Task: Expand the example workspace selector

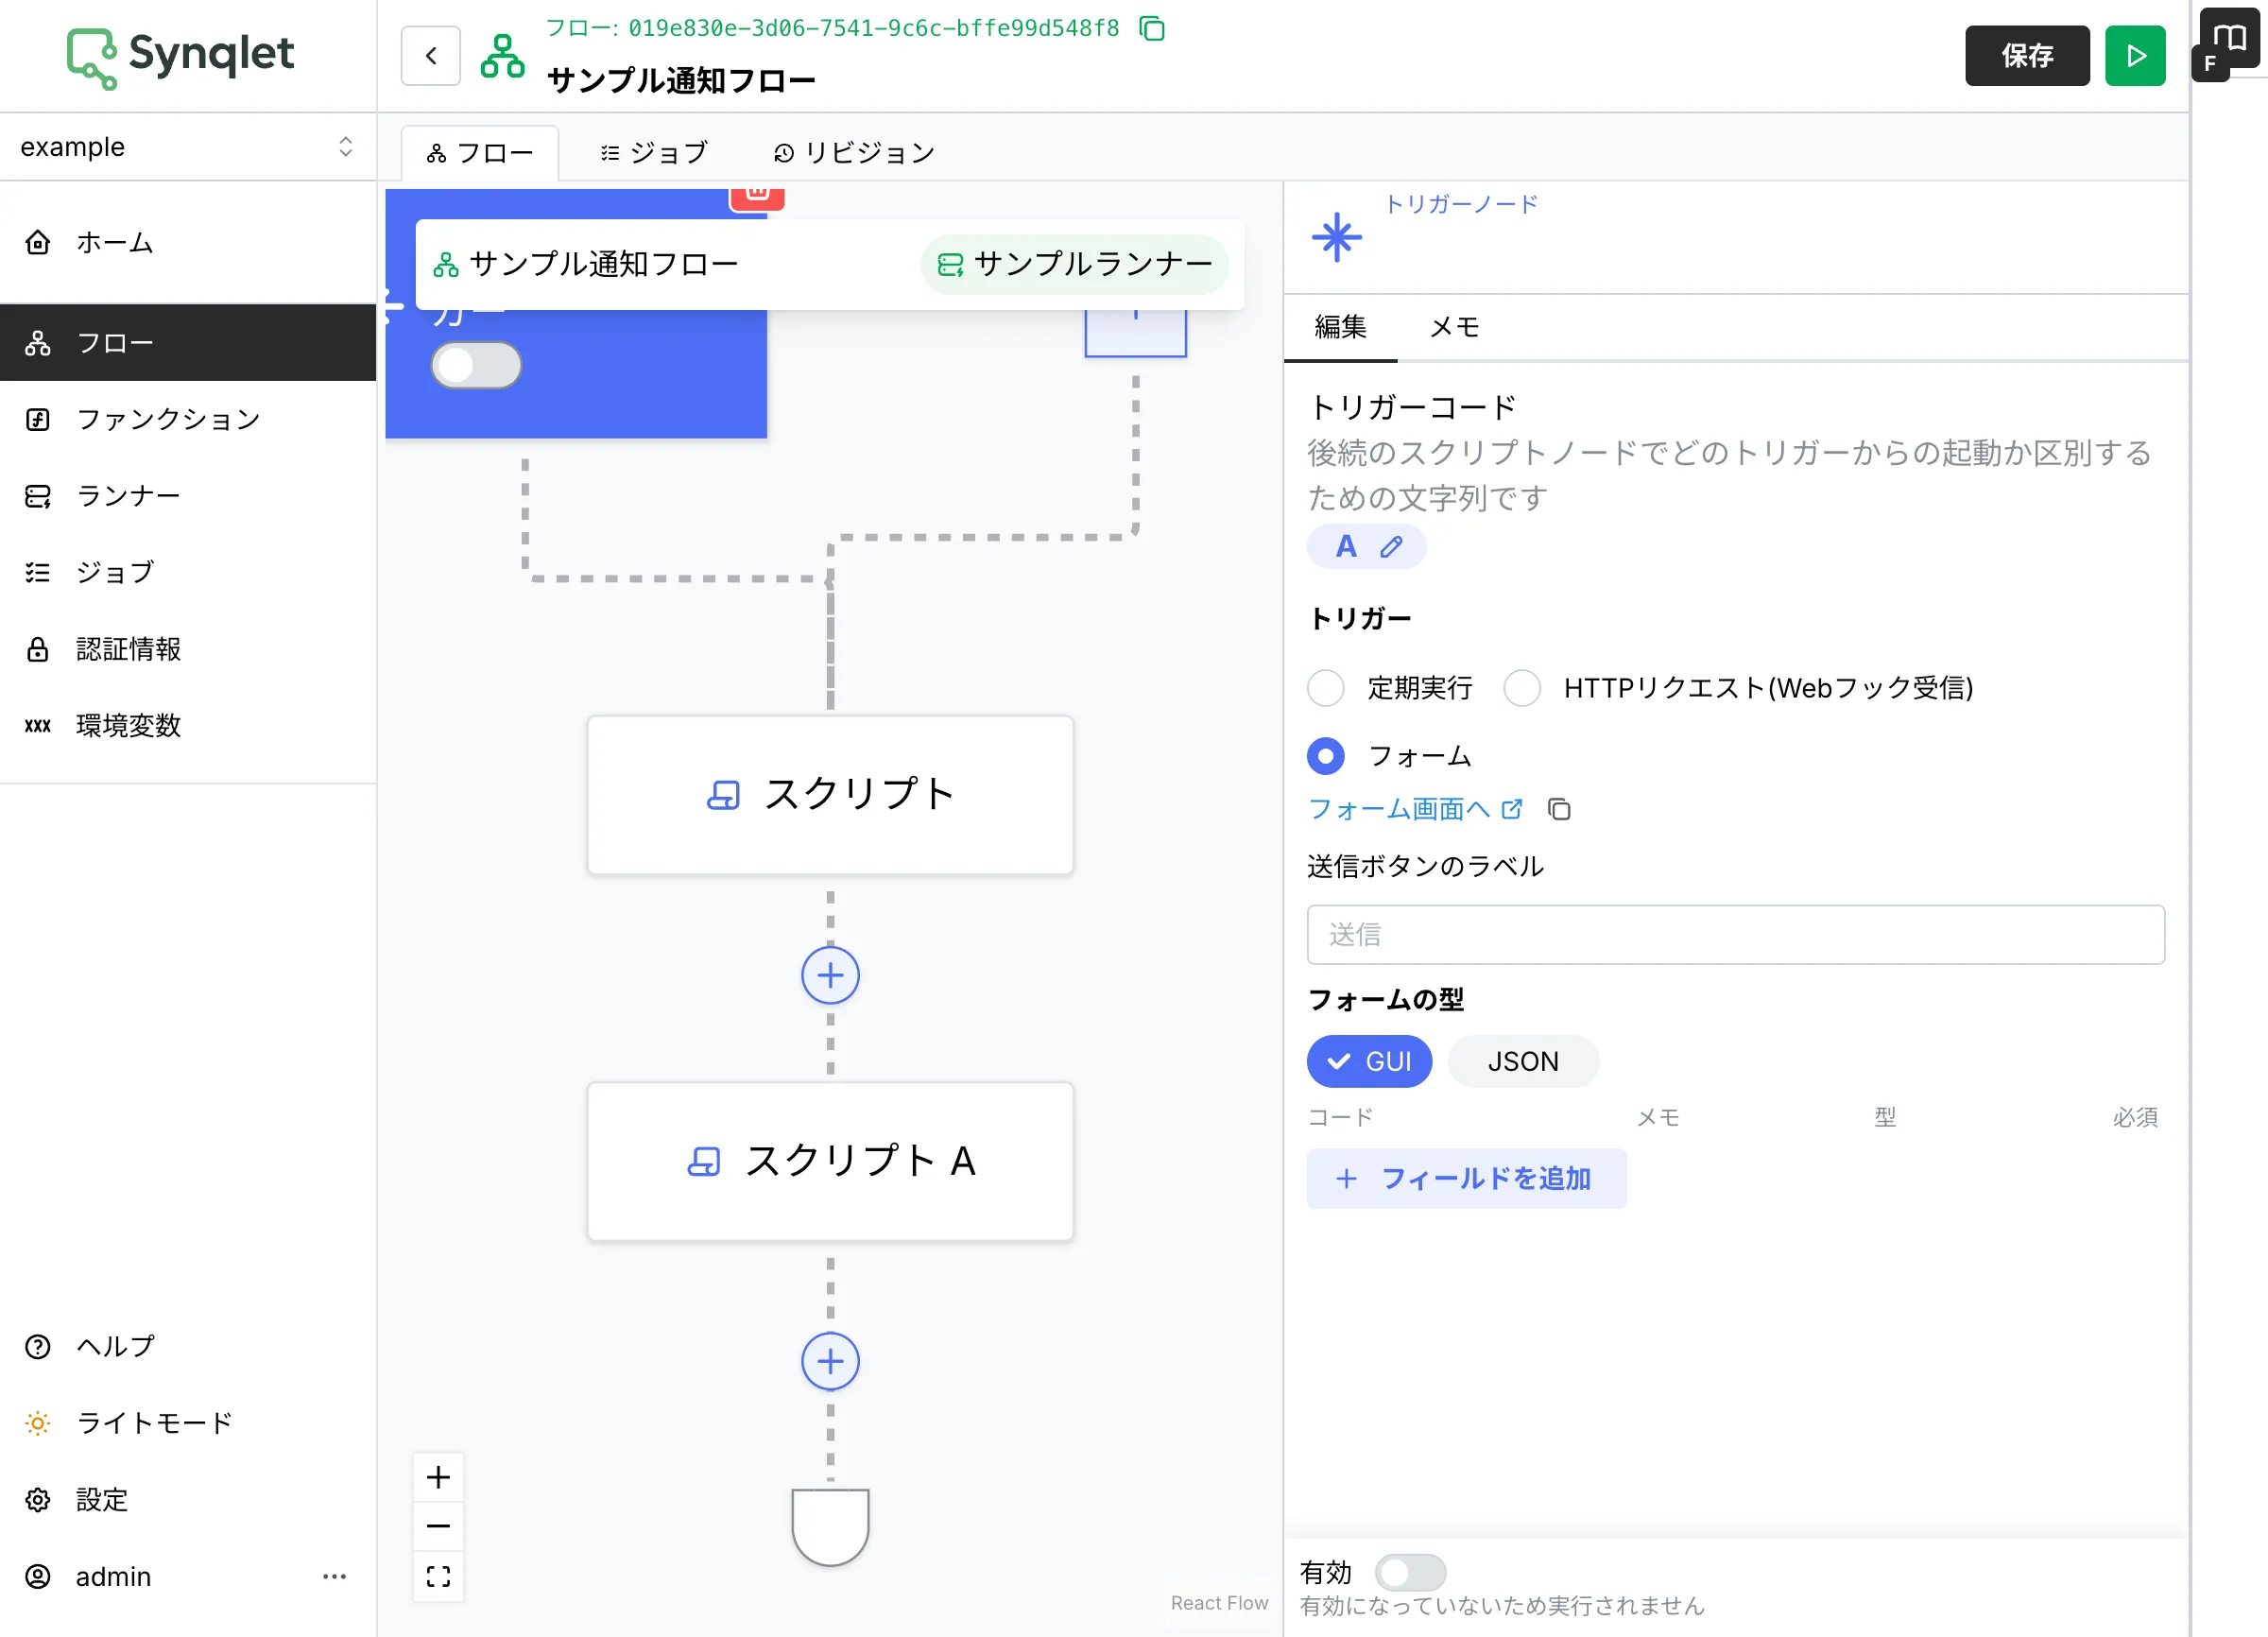Action: 188,147
